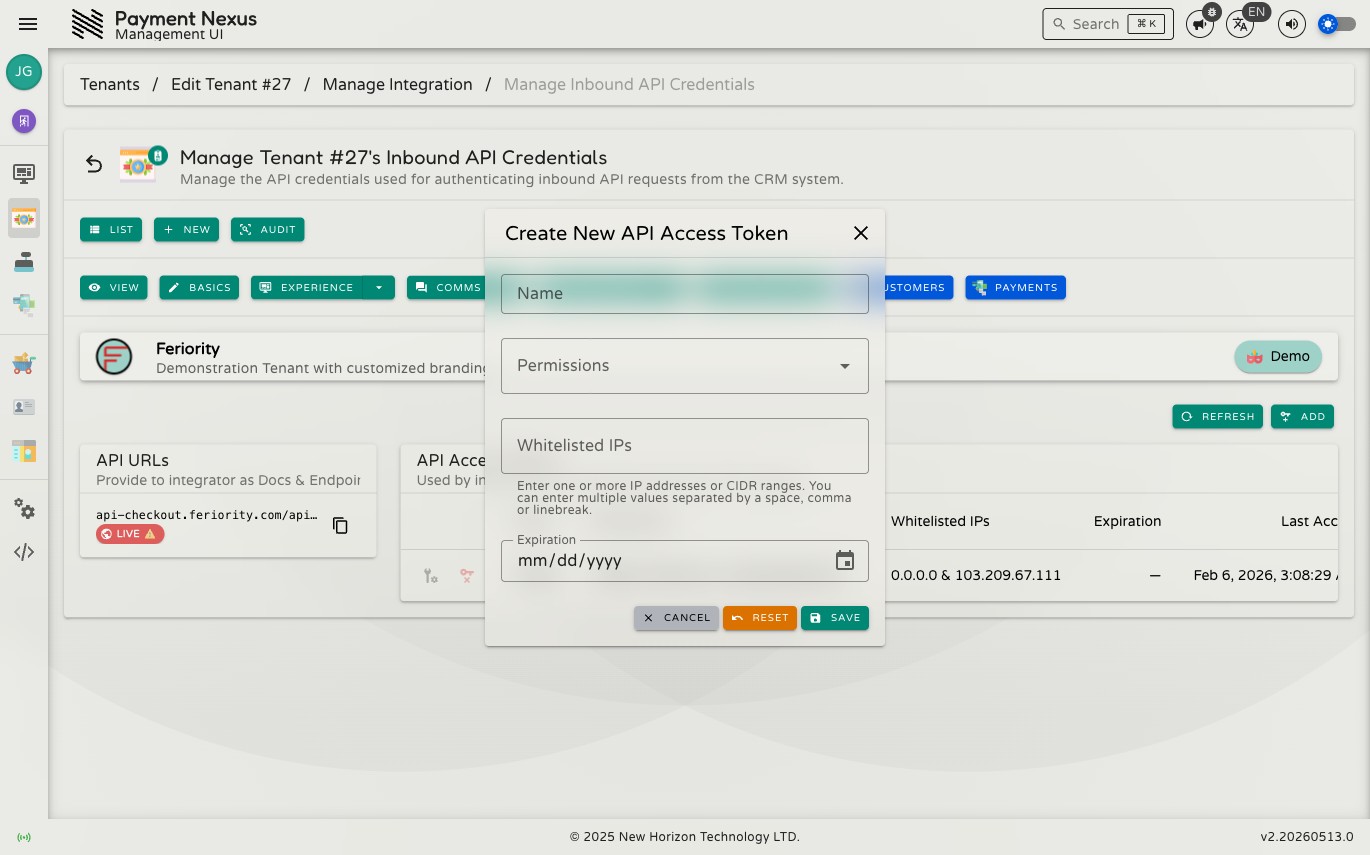
Task: Open the View tab button
Action: point(114,288)
